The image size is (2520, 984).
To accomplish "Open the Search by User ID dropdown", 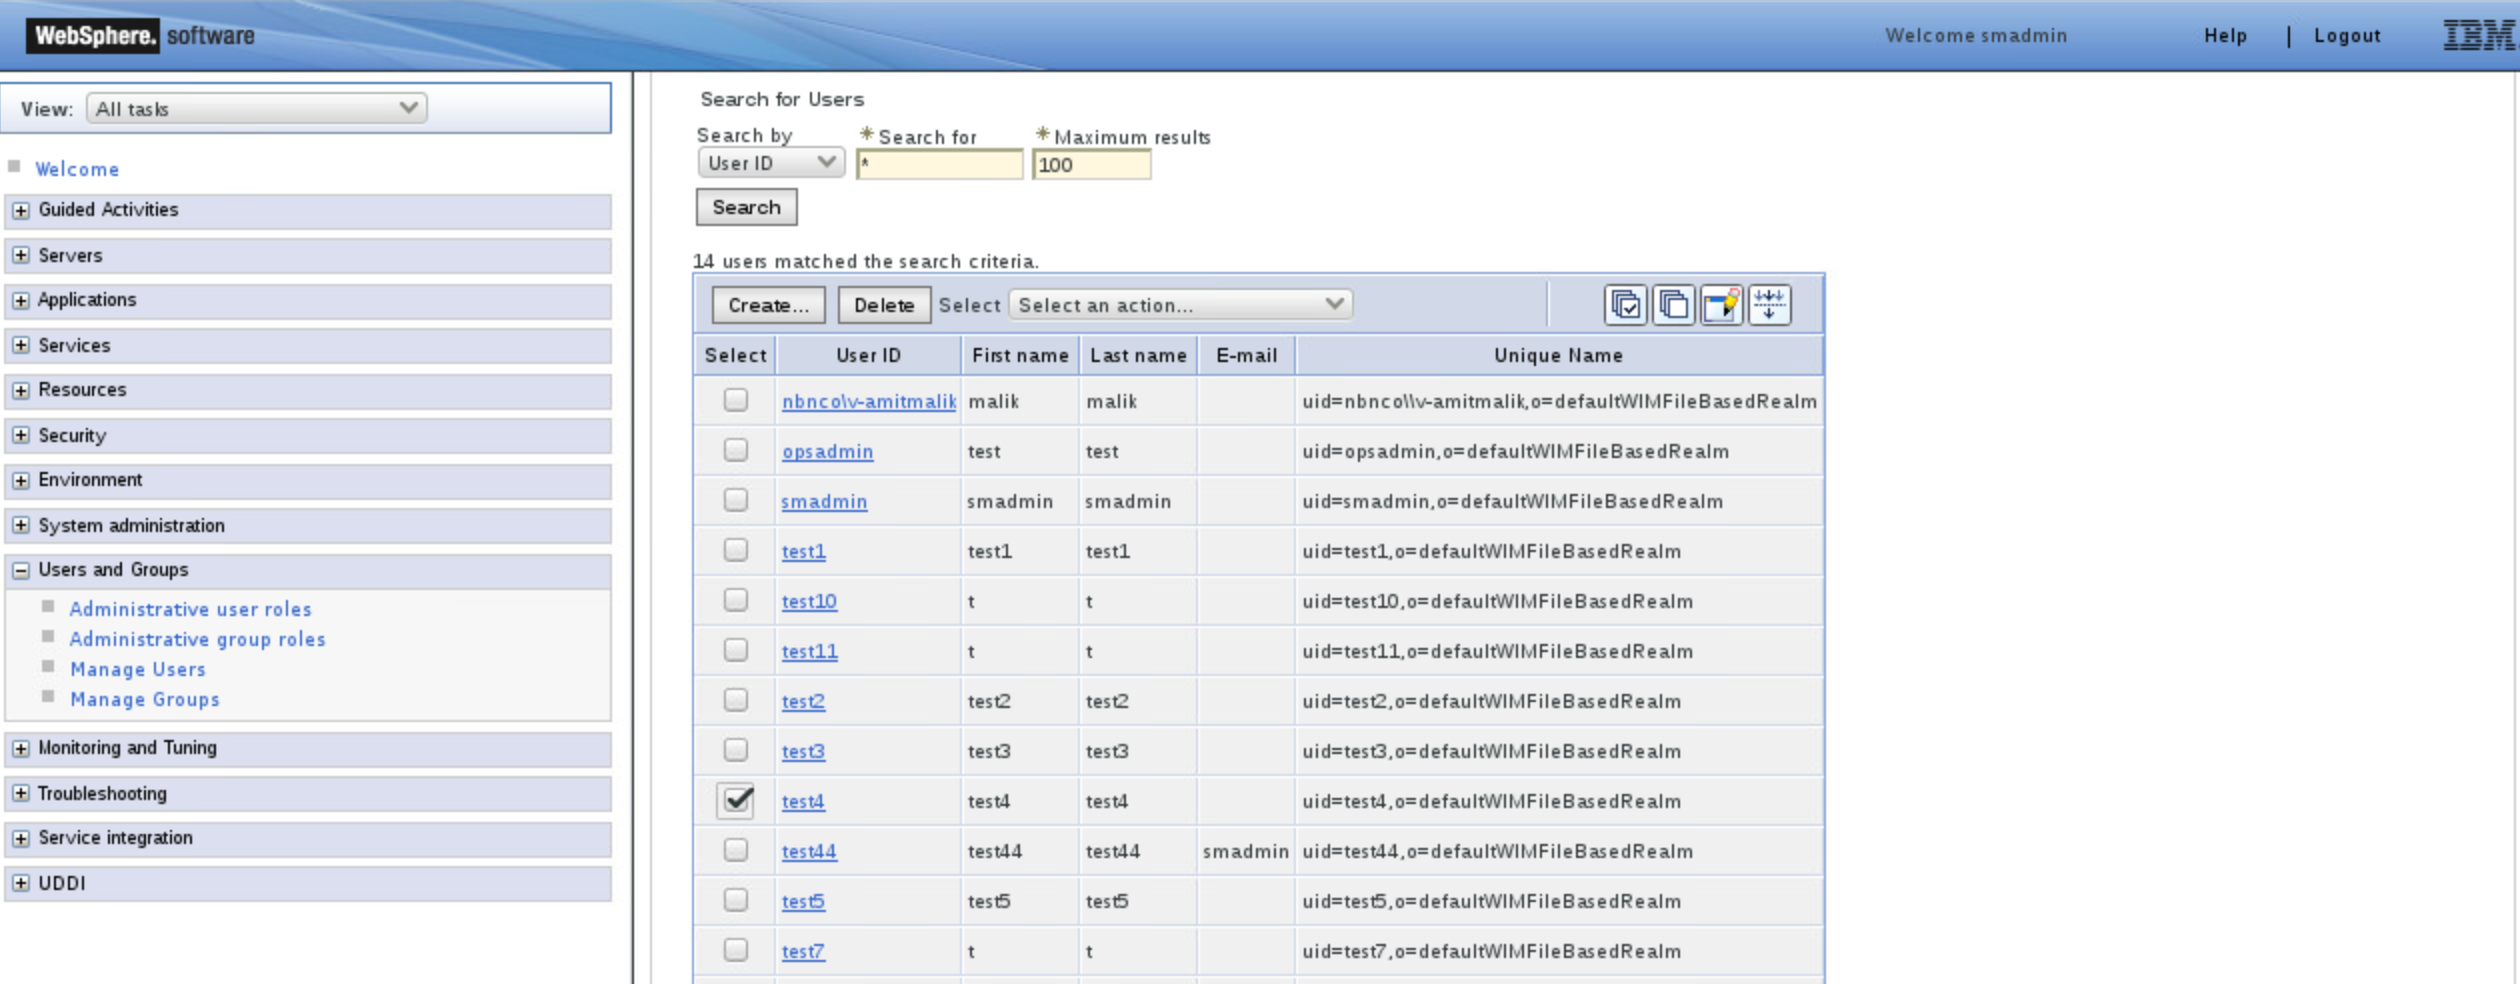I will 771,162.
